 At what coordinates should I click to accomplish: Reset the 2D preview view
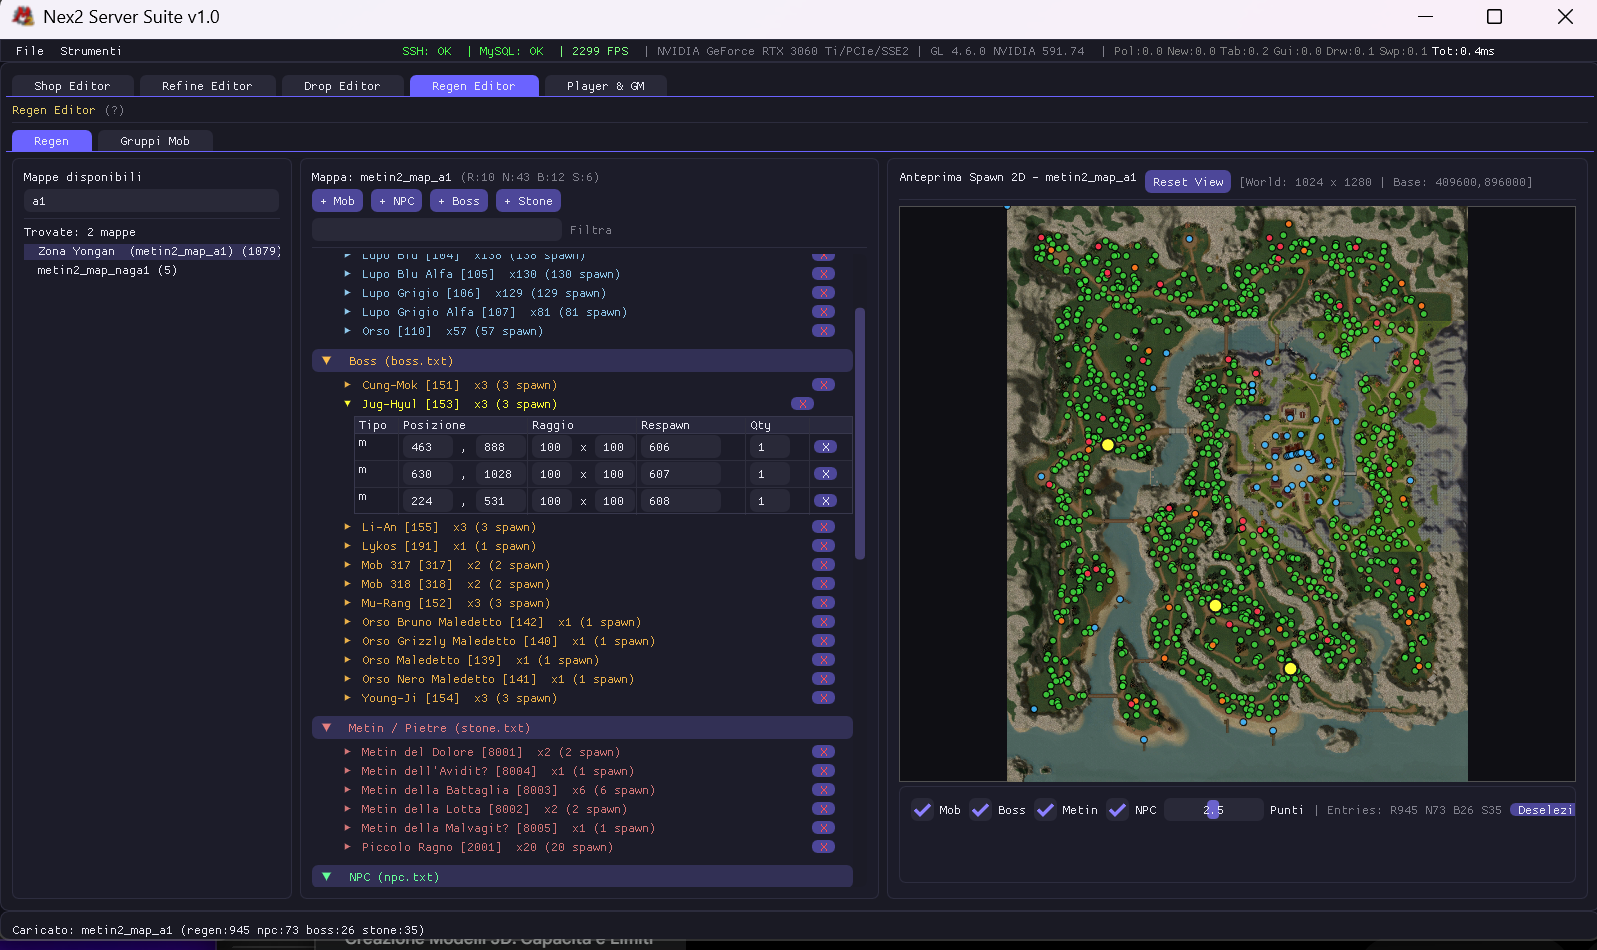(x=1188, y=182)
